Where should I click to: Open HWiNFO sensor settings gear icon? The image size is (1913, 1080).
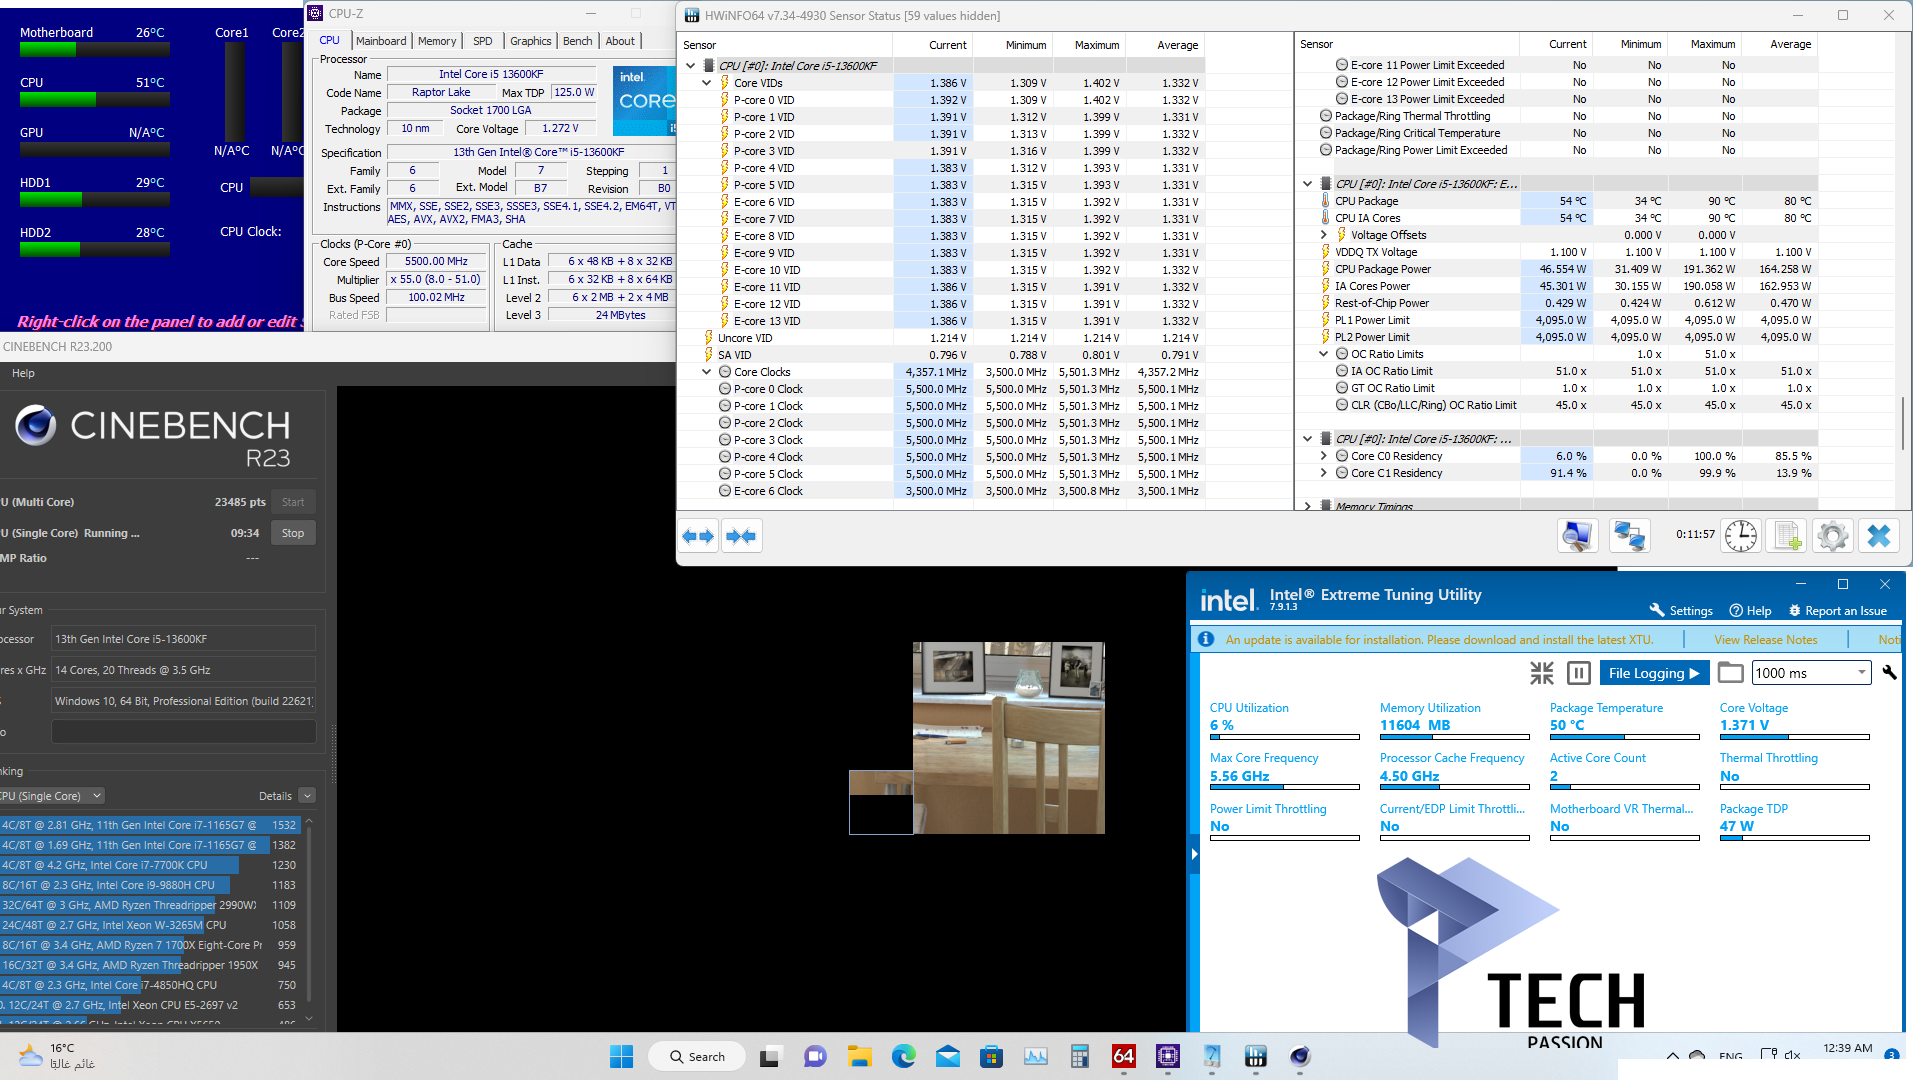1832,536
